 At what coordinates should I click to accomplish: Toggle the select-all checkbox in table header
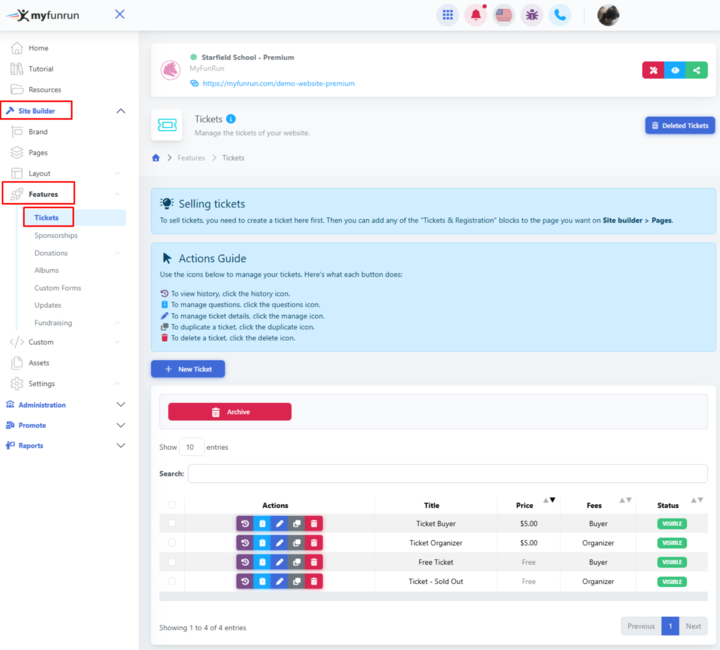coord(172,505)
